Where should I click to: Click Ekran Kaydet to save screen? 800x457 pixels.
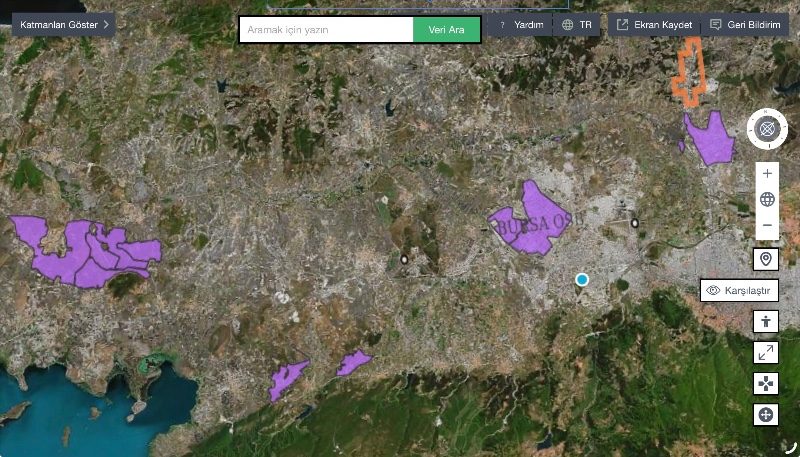pos(654,25)
